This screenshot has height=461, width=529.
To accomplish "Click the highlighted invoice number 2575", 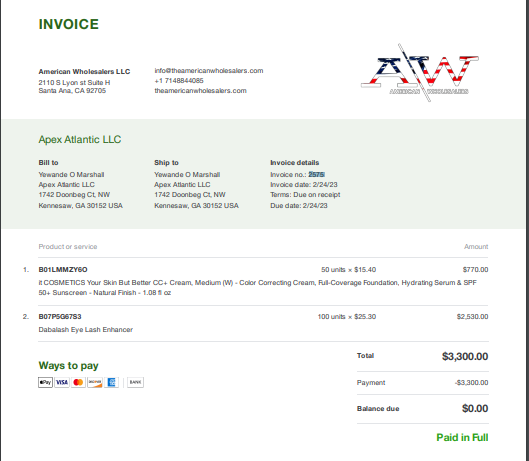I will 316,174.
